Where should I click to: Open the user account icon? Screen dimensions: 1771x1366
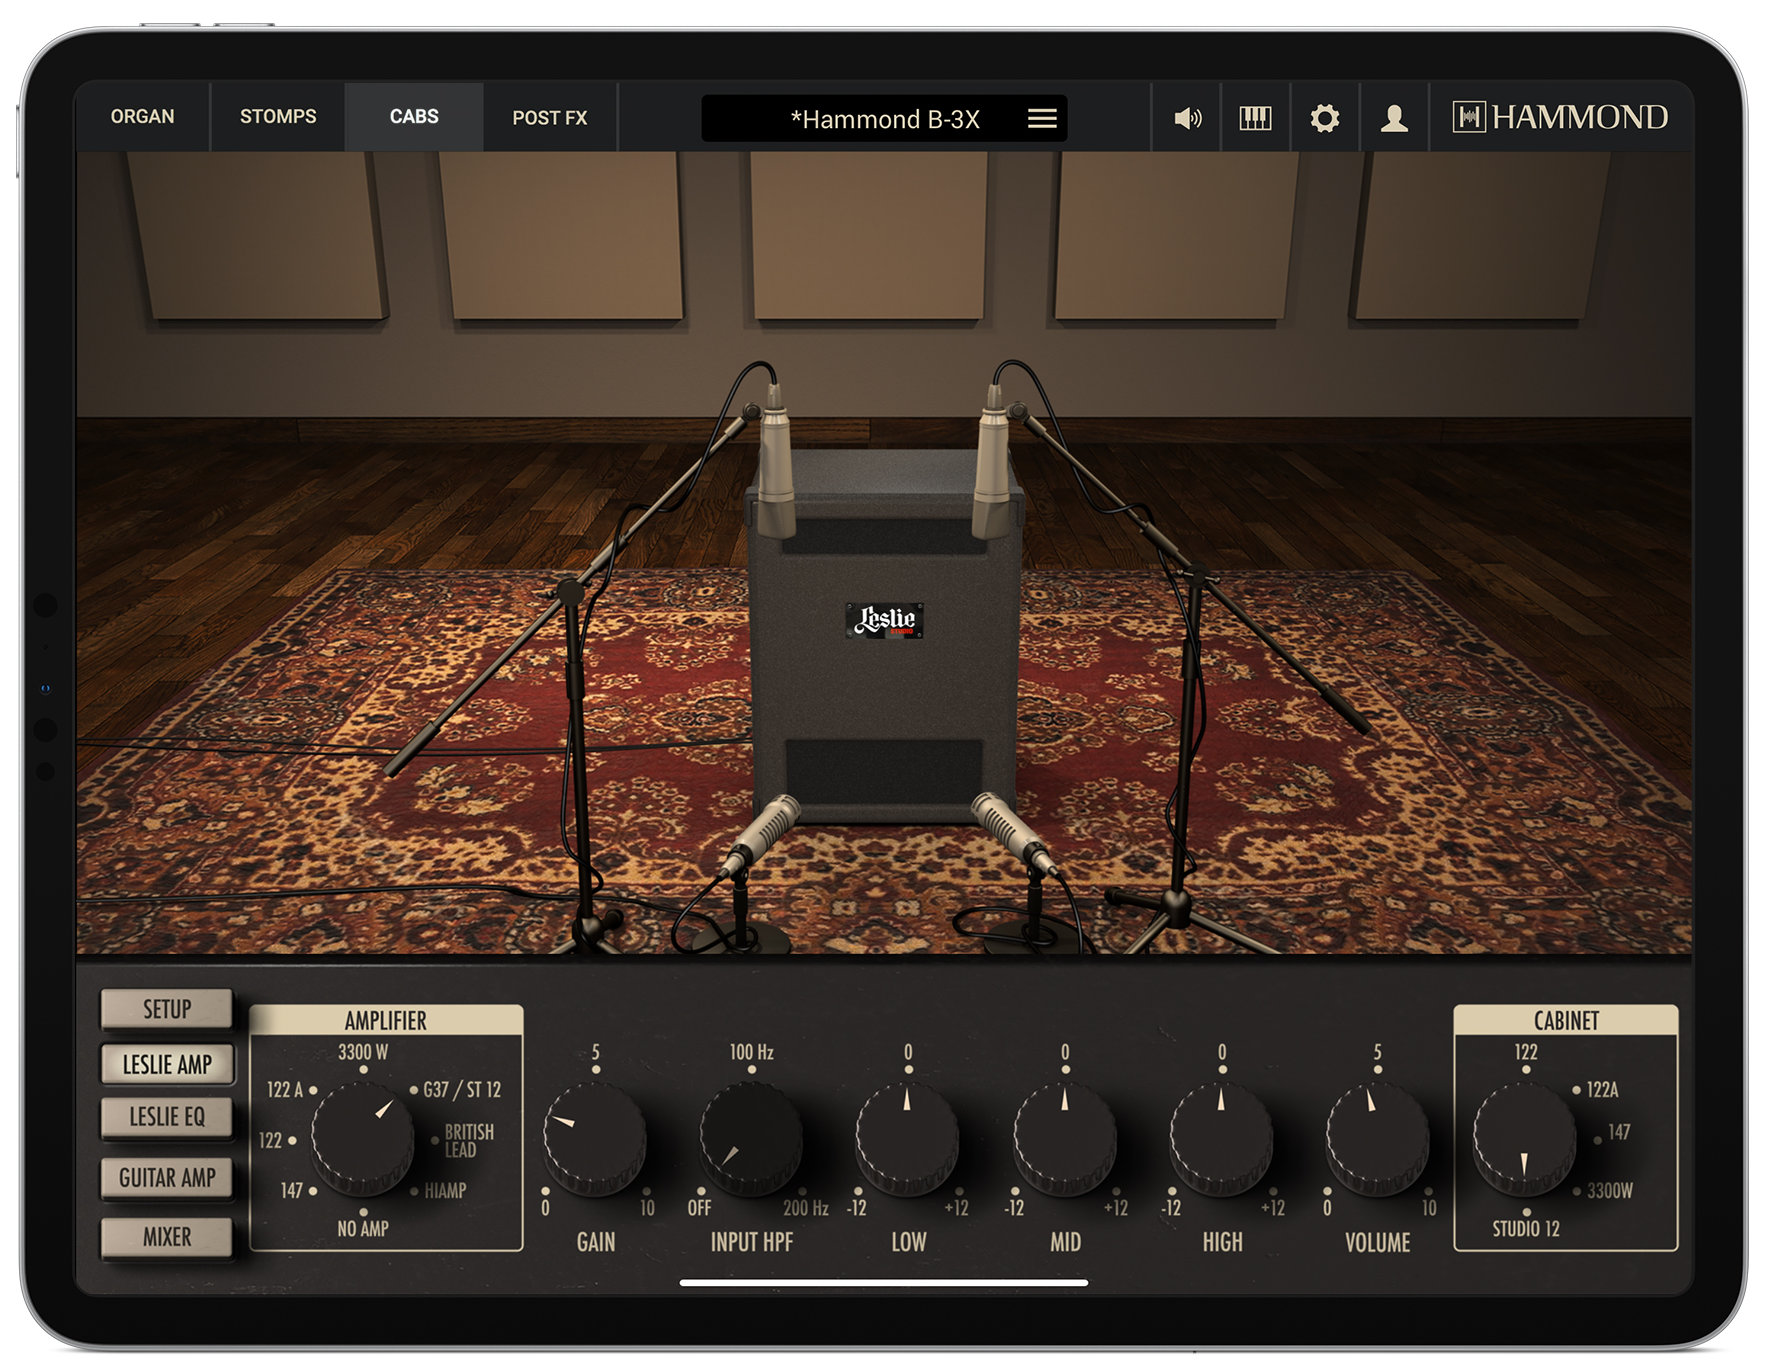click(x=1396, y=118)
